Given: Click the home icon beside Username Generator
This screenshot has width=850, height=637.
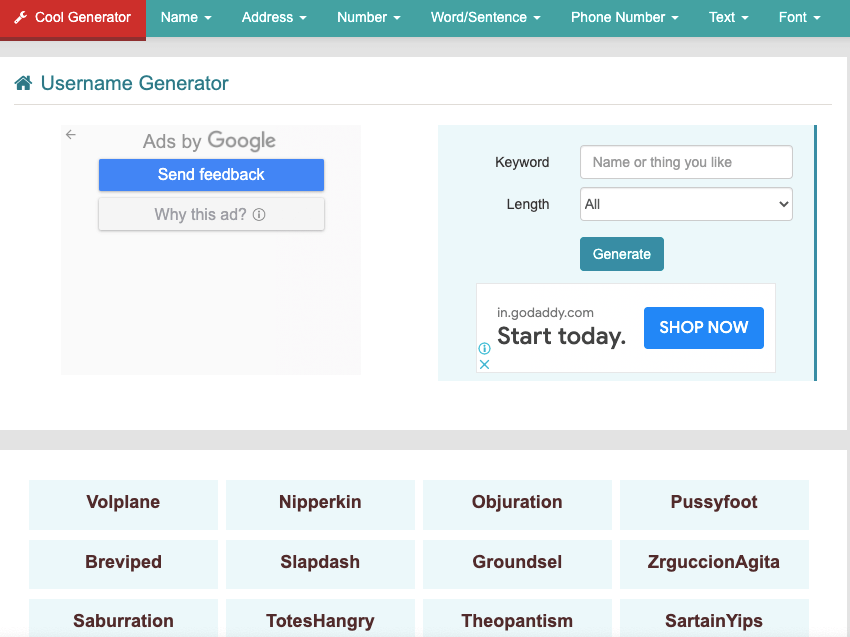Looking at the screenshot, I should click(23, 84).
